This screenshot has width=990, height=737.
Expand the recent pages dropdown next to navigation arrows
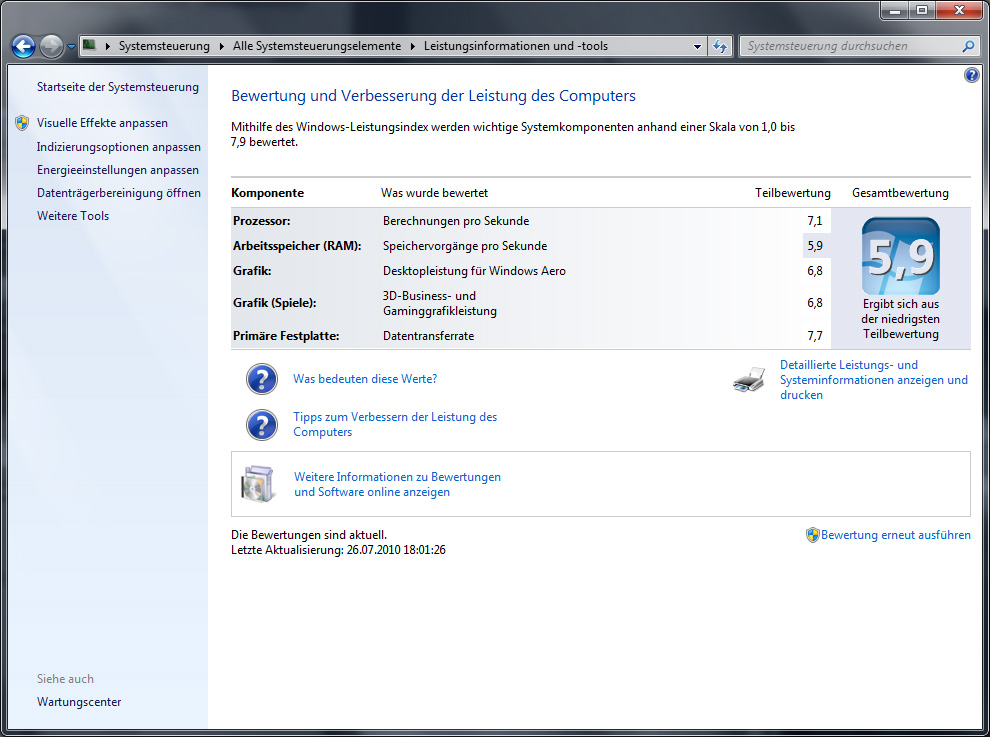tap(72, 46)
